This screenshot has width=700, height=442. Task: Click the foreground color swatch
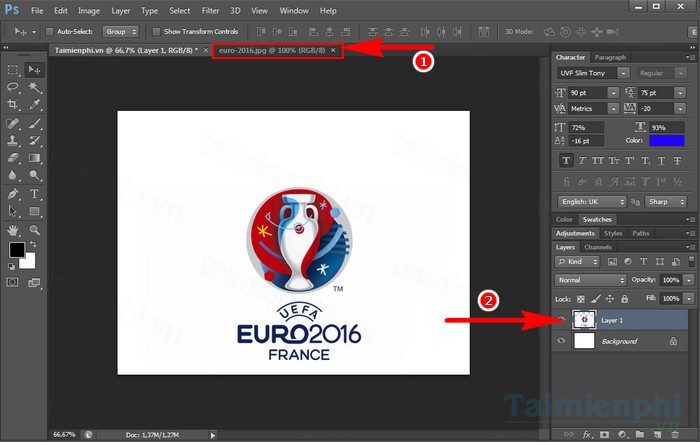pyautogui.click(x=17, y=250)
